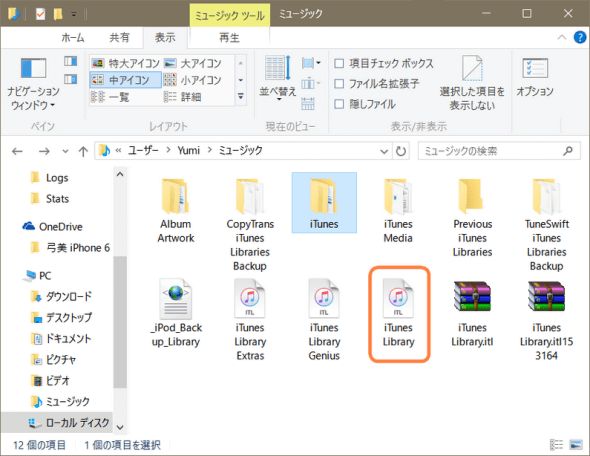The height and width of the screenshot is (456, 590).
Task: Switch to large thumbnails view in status bar
Action: click(x=576, y=445)
